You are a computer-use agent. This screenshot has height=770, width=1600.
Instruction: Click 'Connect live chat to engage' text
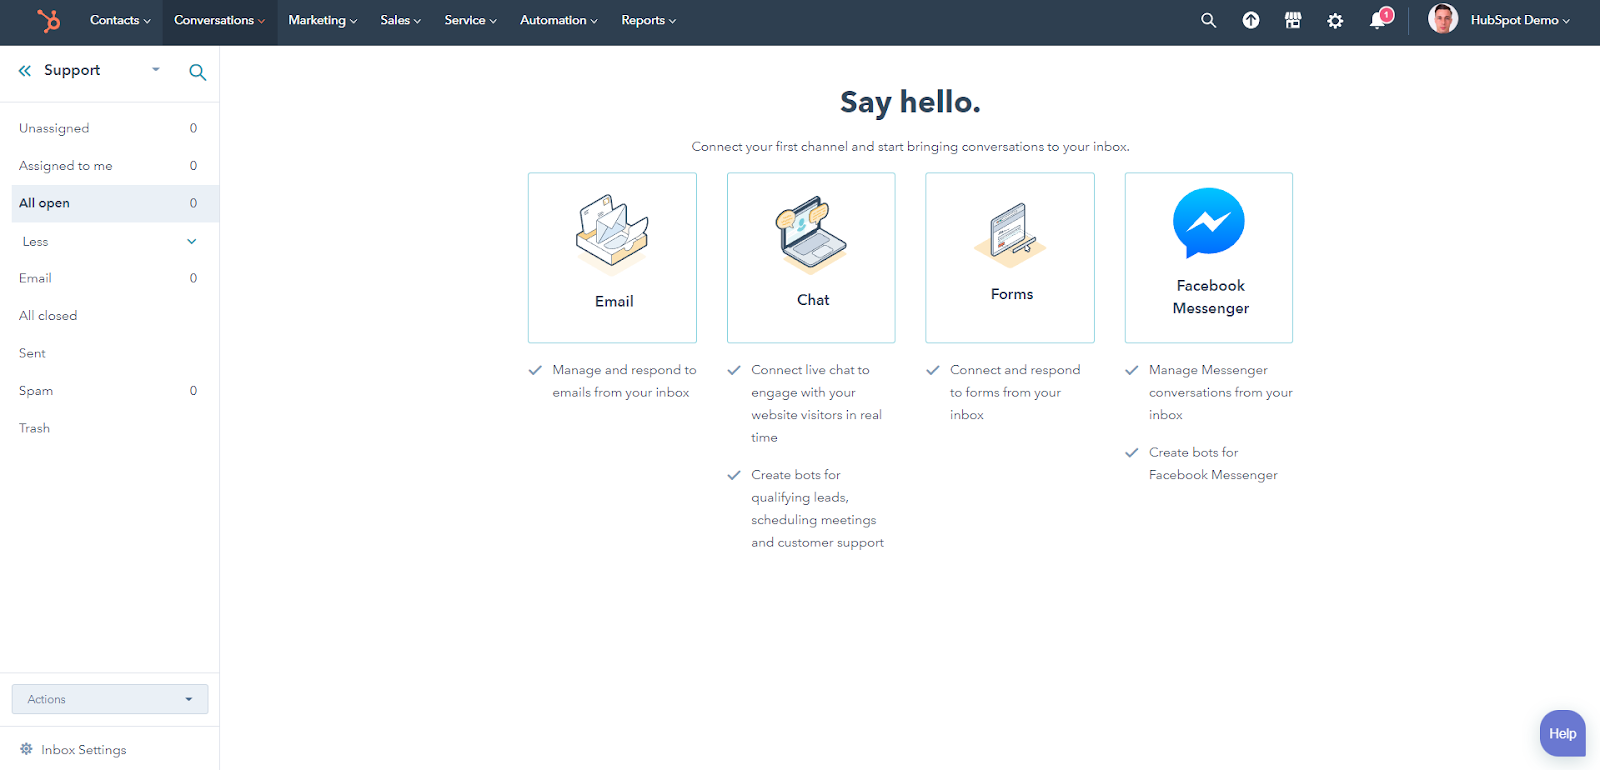pyautogui.click(x=816, y=404)
